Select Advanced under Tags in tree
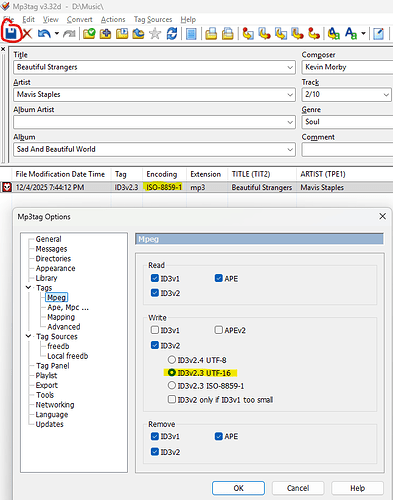393x500 pixels. coord(64,326)
